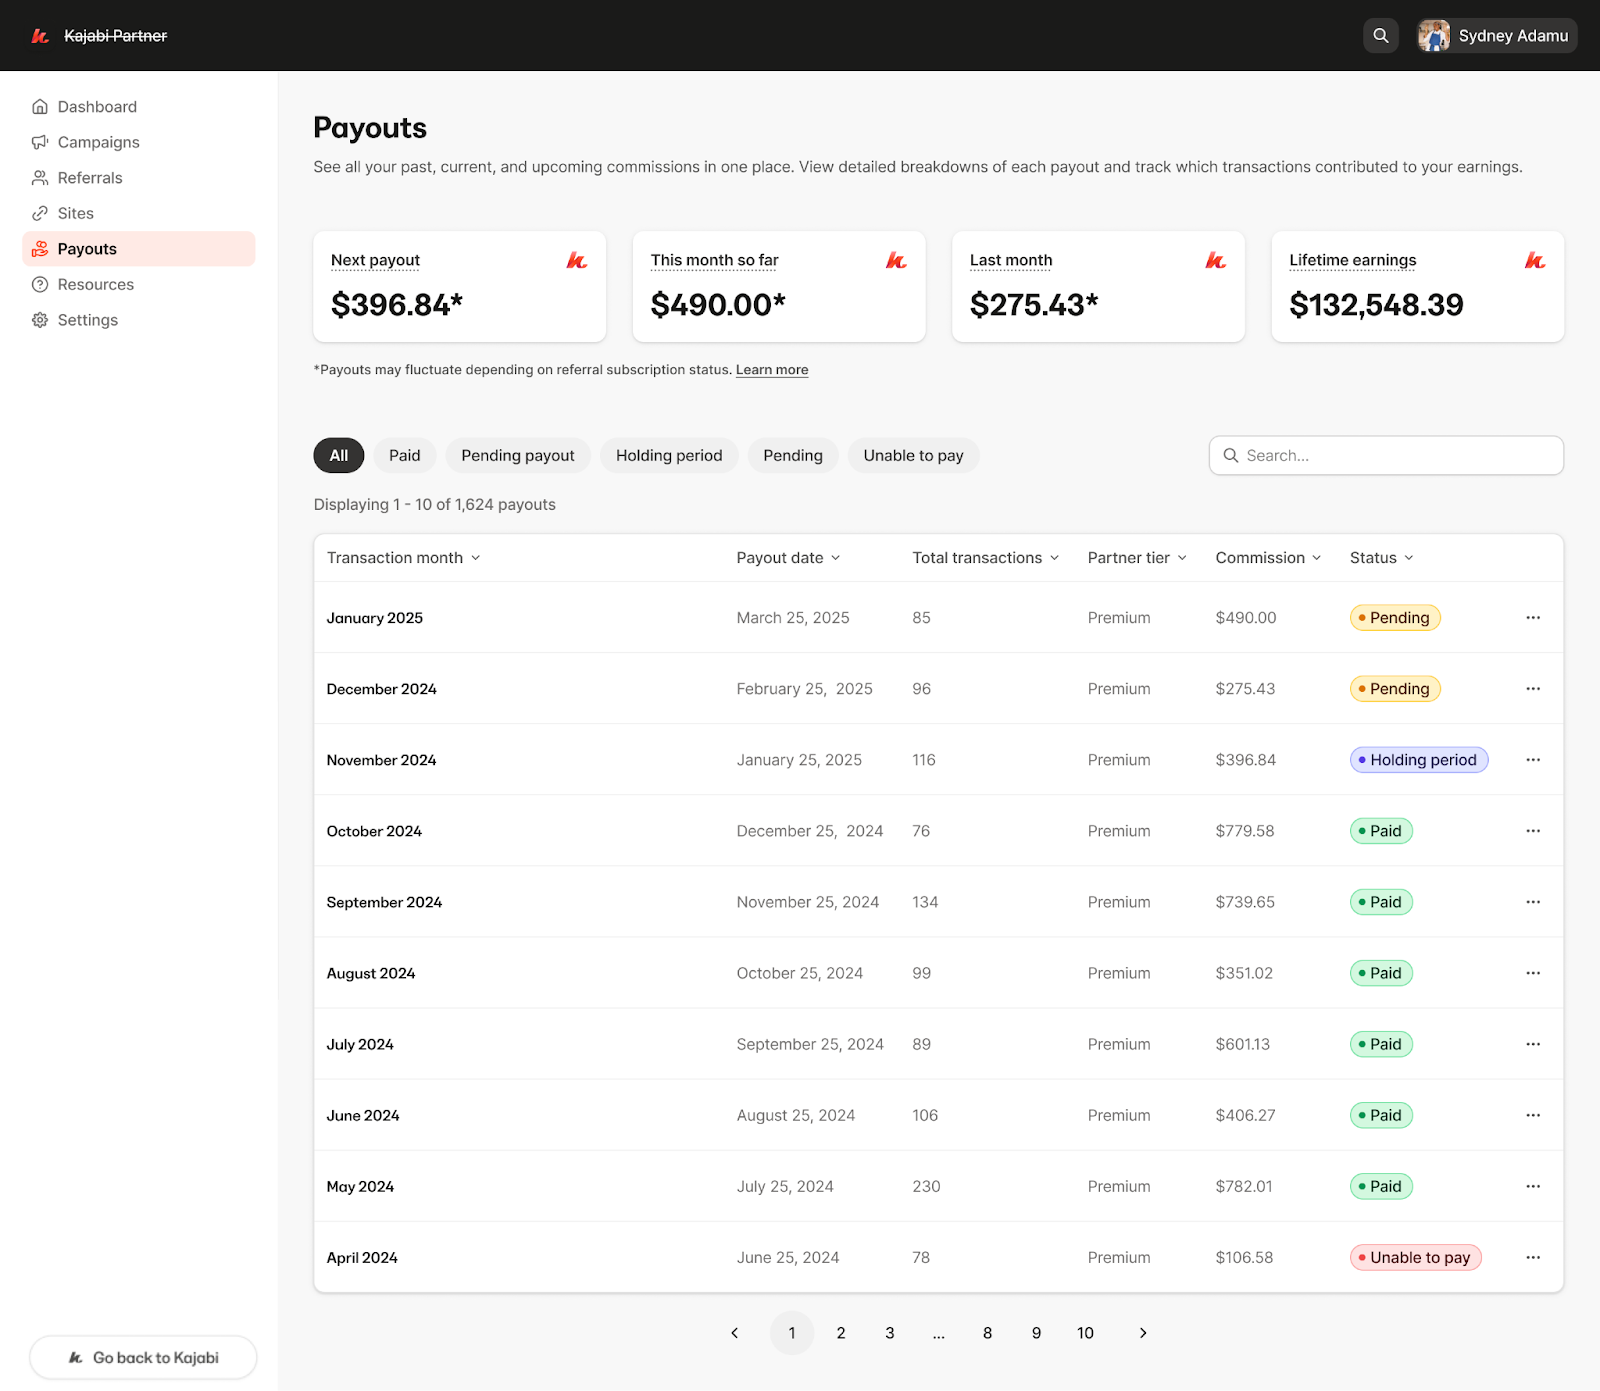This screenshot has height=1391, width=1600.
Task: Select the Sites link icon
Action: 40,212
